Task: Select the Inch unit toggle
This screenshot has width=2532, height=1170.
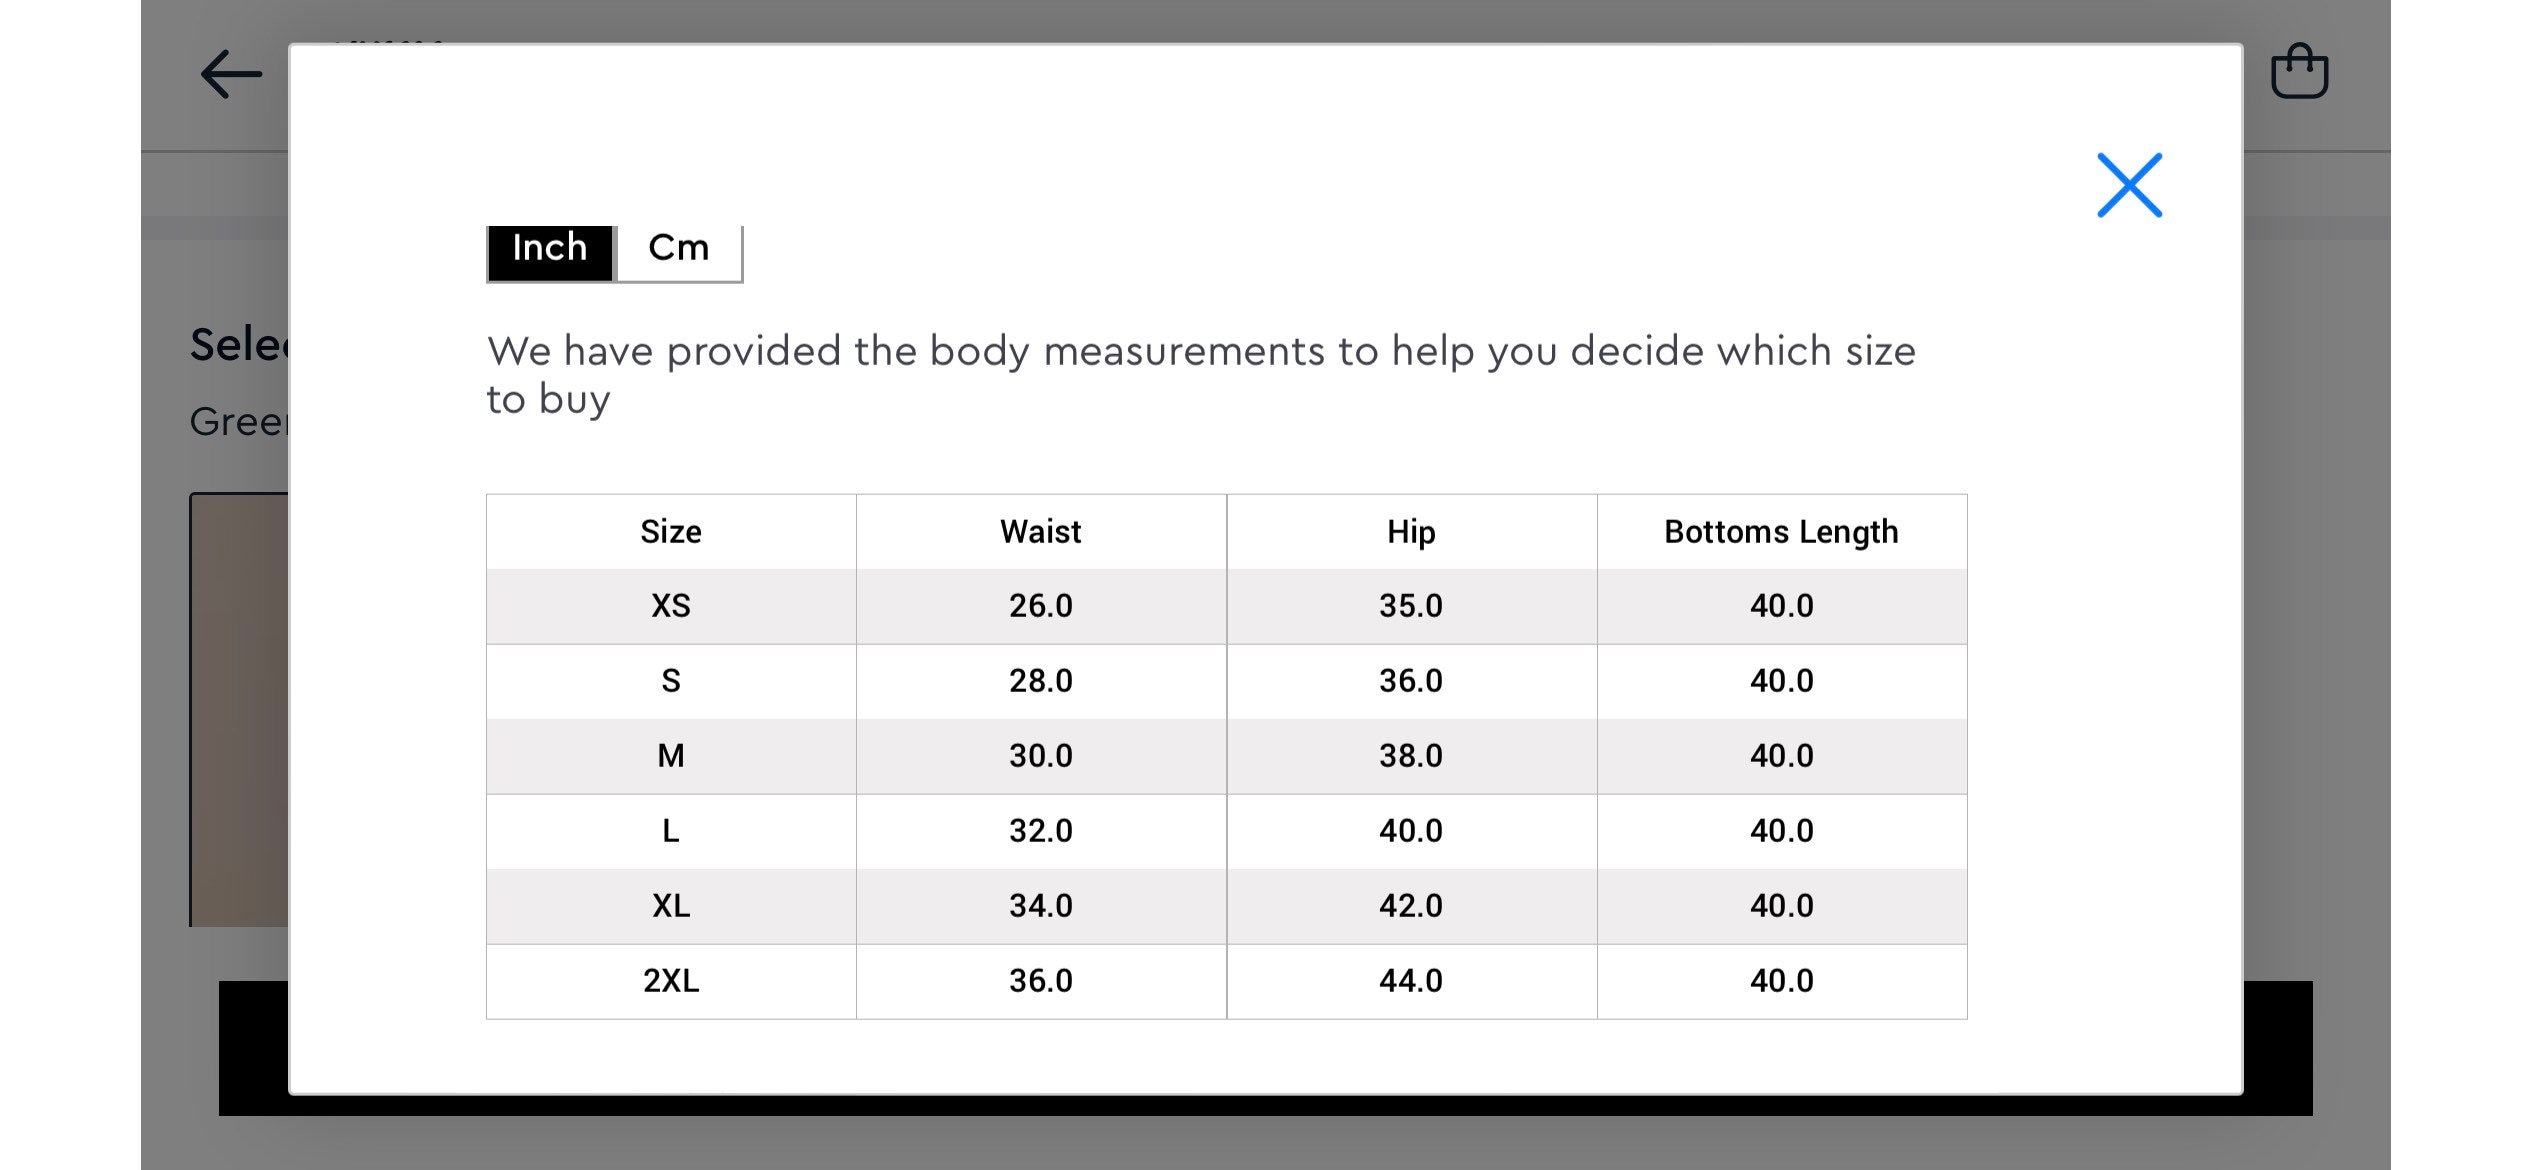Action: point(550,248)
